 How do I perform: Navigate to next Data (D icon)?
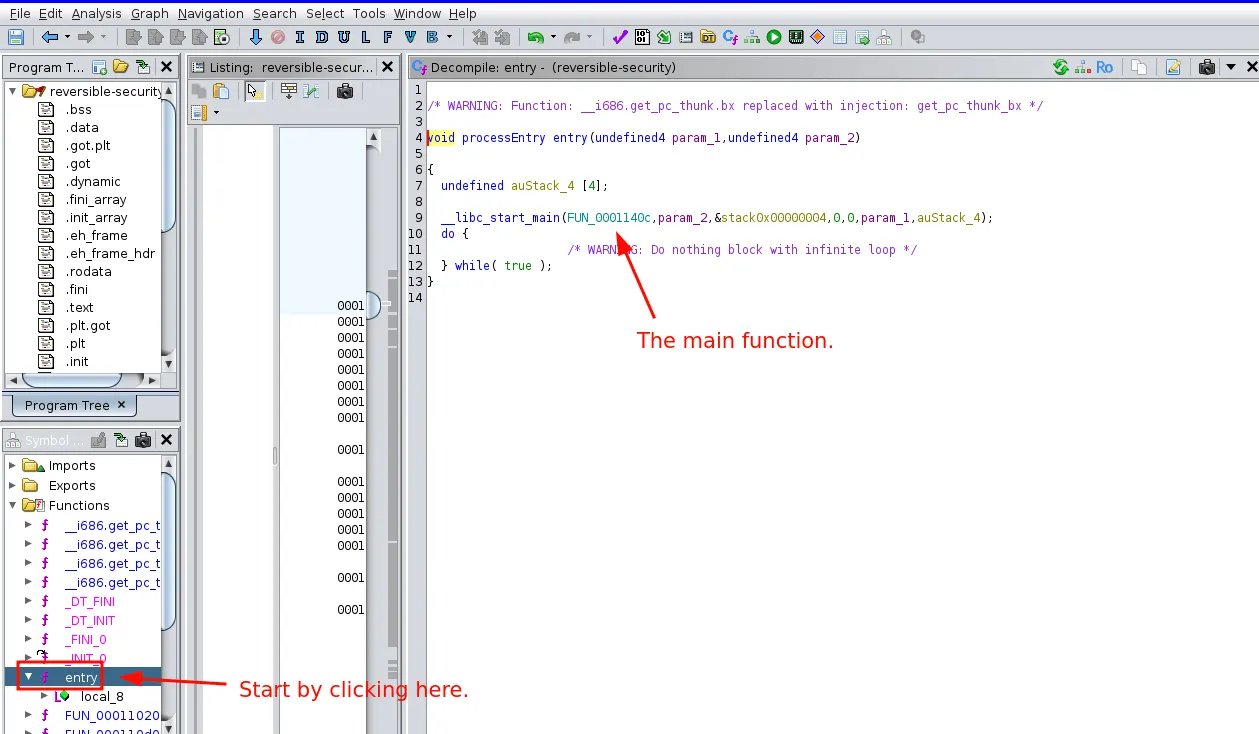pos(321,37)
